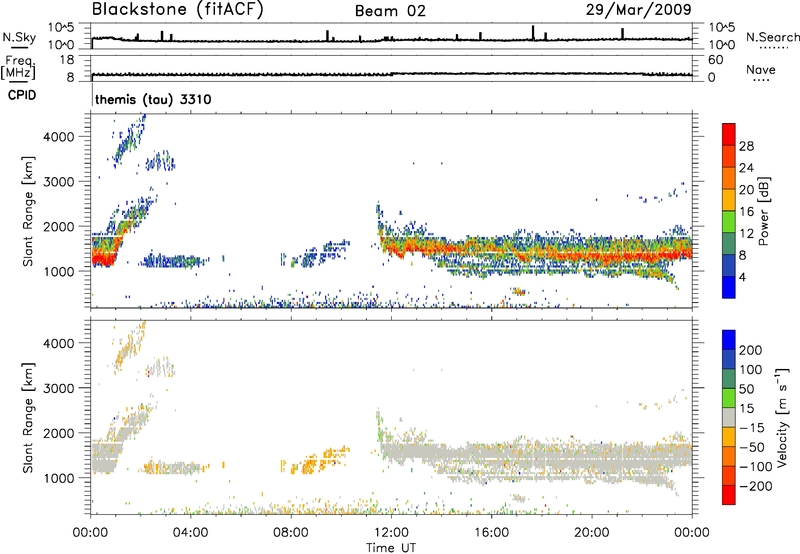The image size is (800, 554).
Task: Click the 28 label on Power colorbar
Action: [x=746, y=146]
